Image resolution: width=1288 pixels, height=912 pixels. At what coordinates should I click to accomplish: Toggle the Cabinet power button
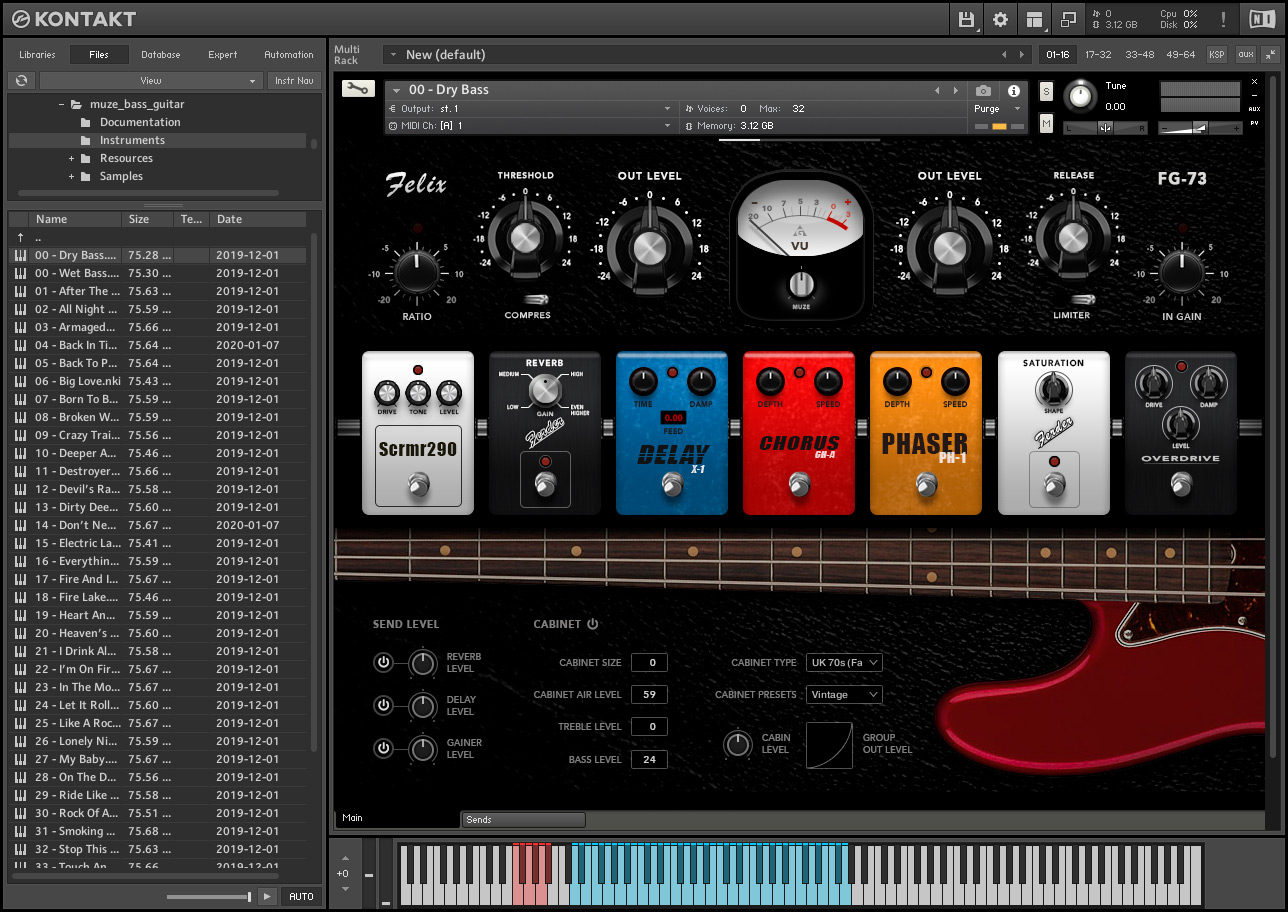click(593, 624)
